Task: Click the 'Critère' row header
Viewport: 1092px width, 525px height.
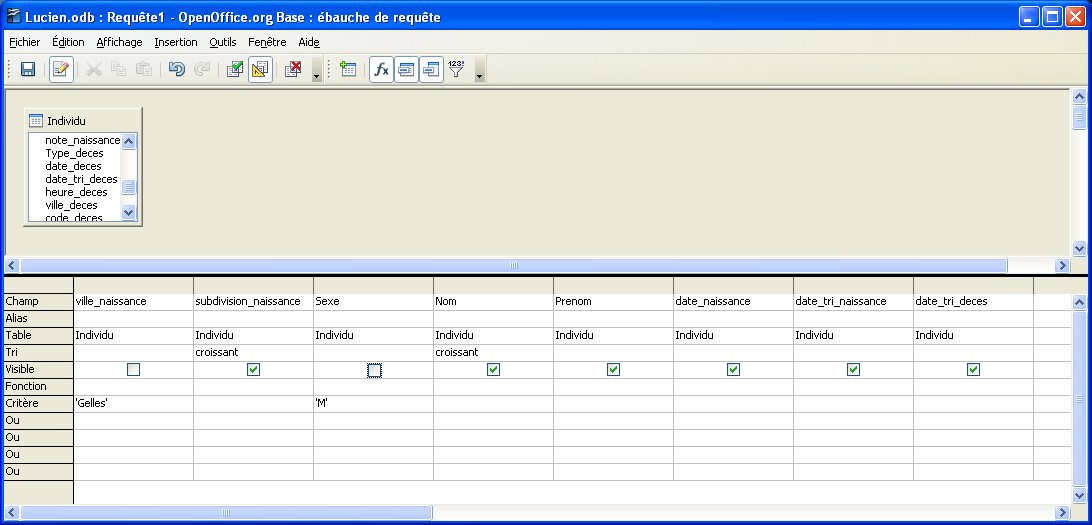Action: tap(38, 403)
